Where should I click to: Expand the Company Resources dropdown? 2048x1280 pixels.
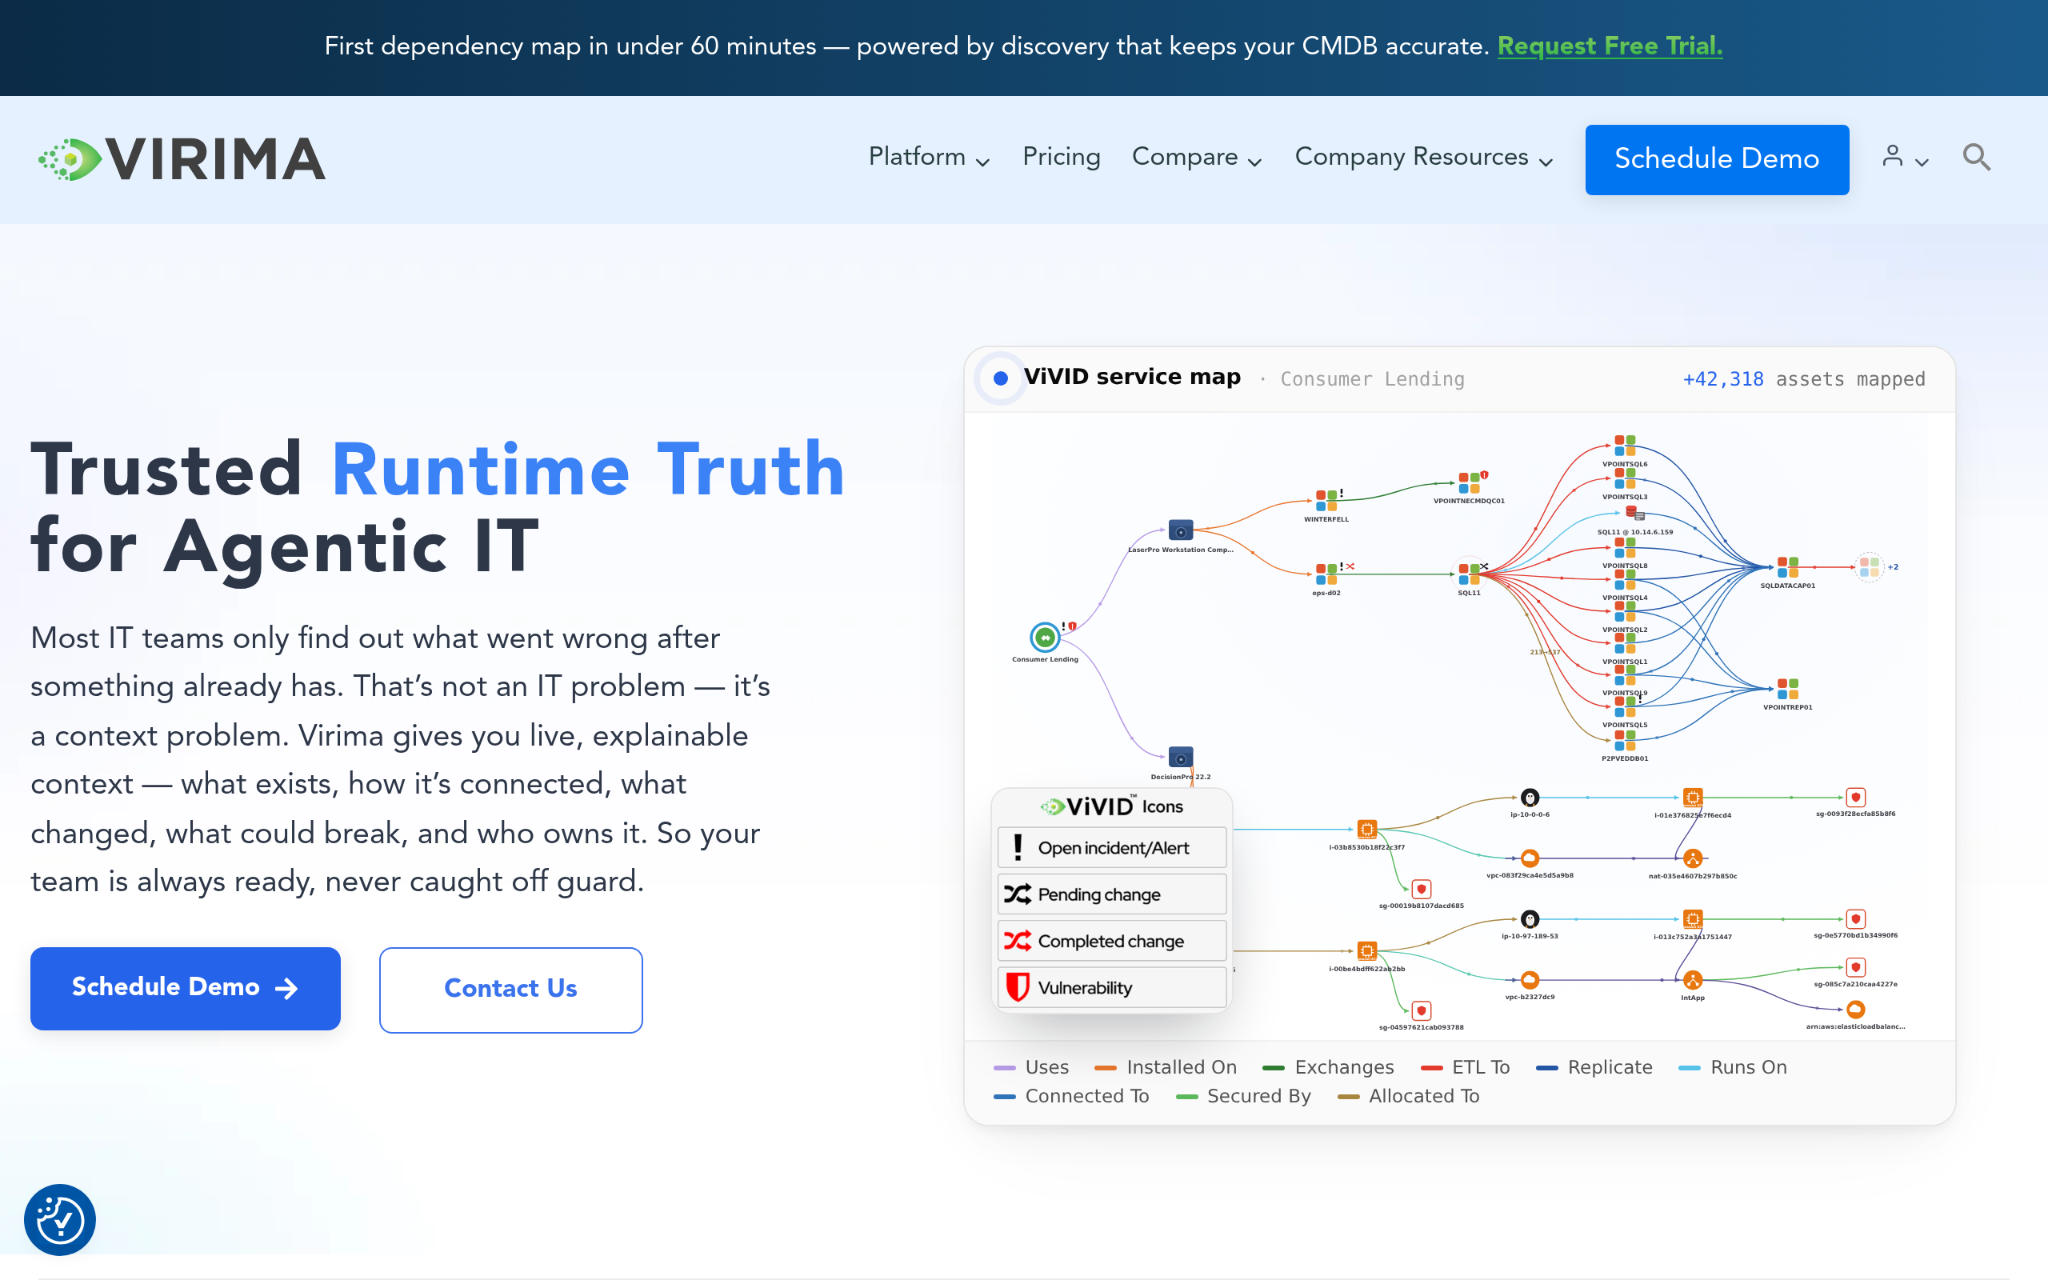[1424, 157]
